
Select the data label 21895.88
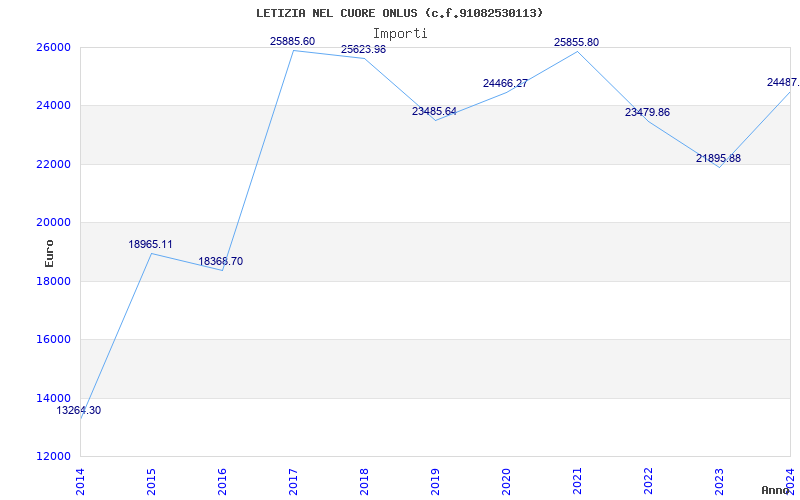coord(718,158)
